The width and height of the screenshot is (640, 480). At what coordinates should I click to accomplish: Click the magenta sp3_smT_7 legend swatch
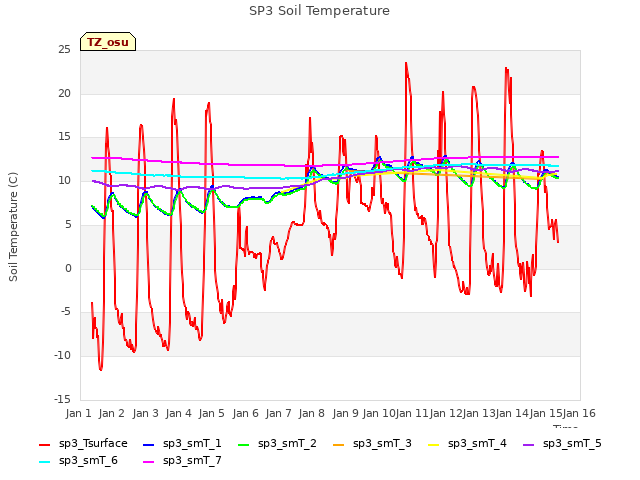(149, 462)
